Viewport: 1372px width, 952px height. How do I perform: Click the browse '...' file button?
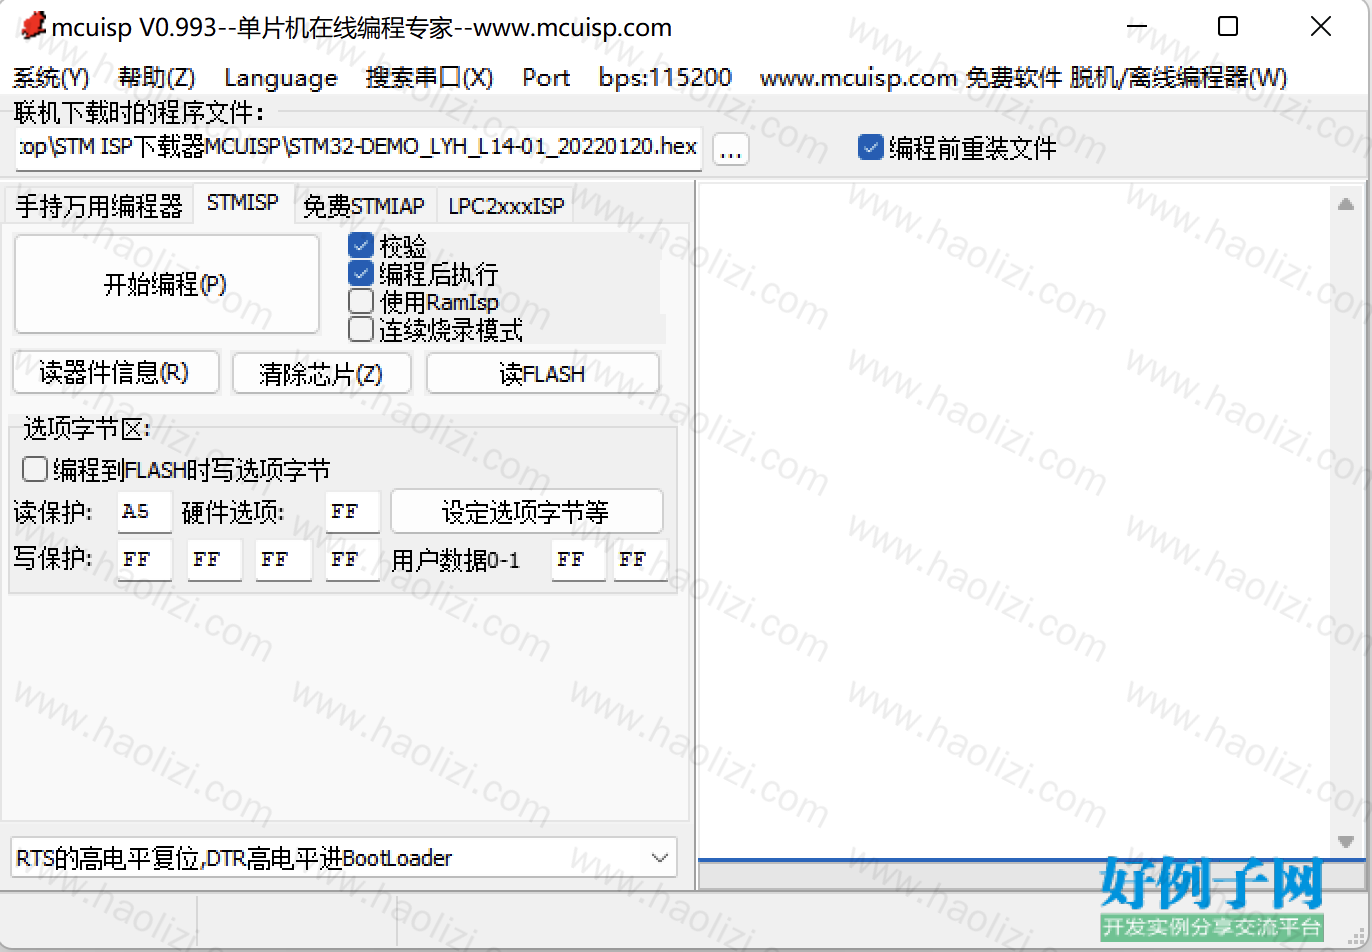point(731,150)
